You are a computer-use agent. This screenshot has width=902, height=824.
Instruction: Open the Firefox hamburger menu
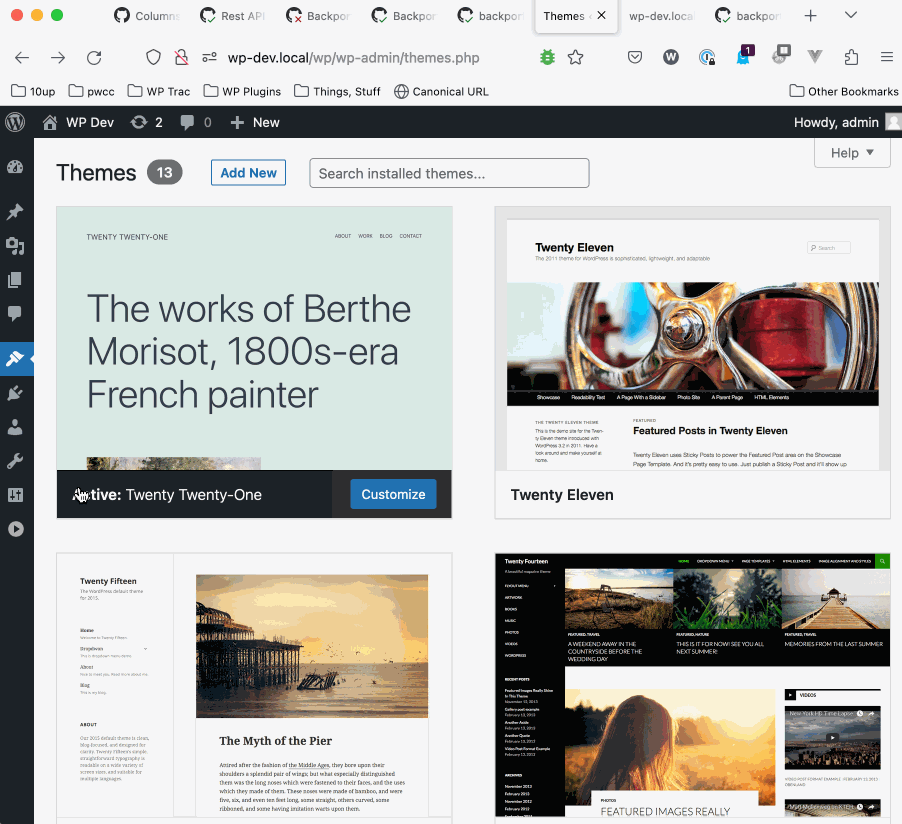point(887,57)
